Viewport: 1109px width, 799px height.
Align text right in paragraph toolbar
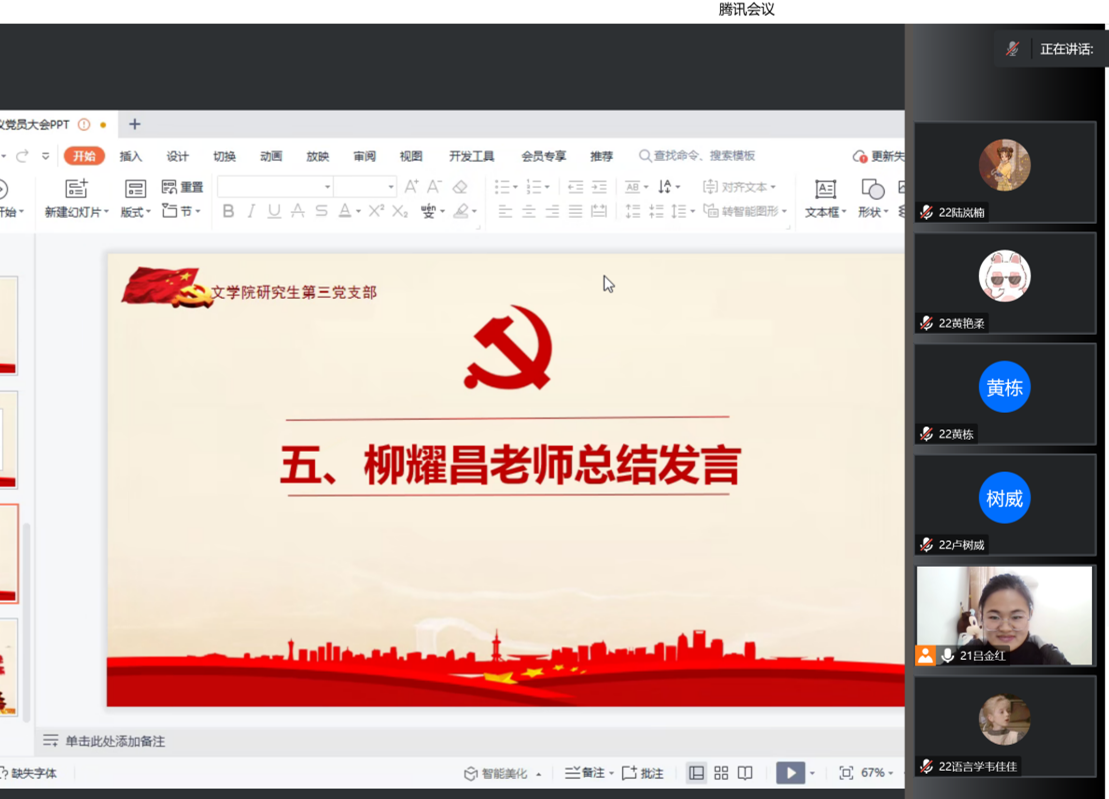pyautogui.click(x=552, y=211)
